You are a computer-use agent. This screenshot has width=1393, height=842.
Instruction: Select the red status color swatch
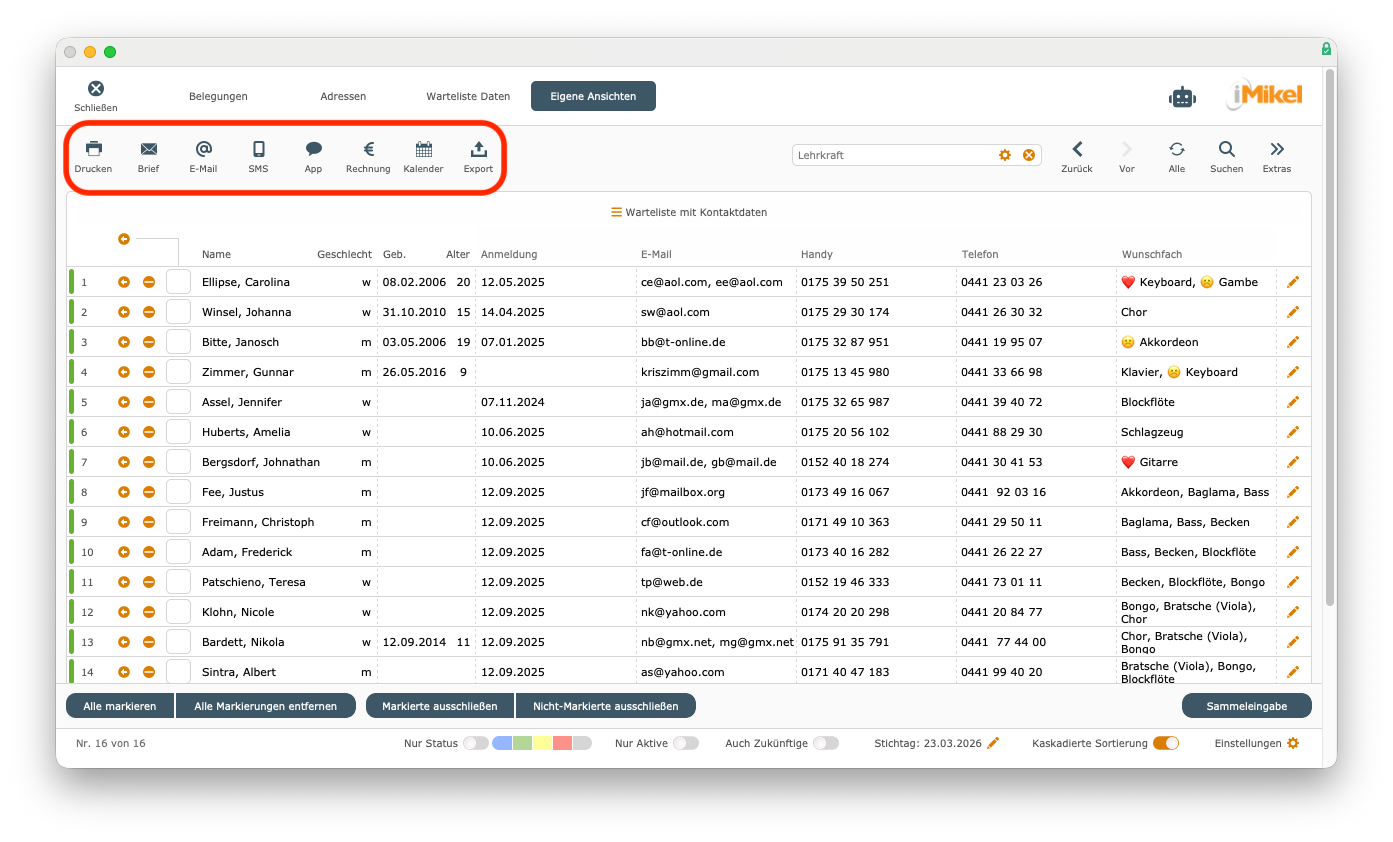click(x=562, y=743)
